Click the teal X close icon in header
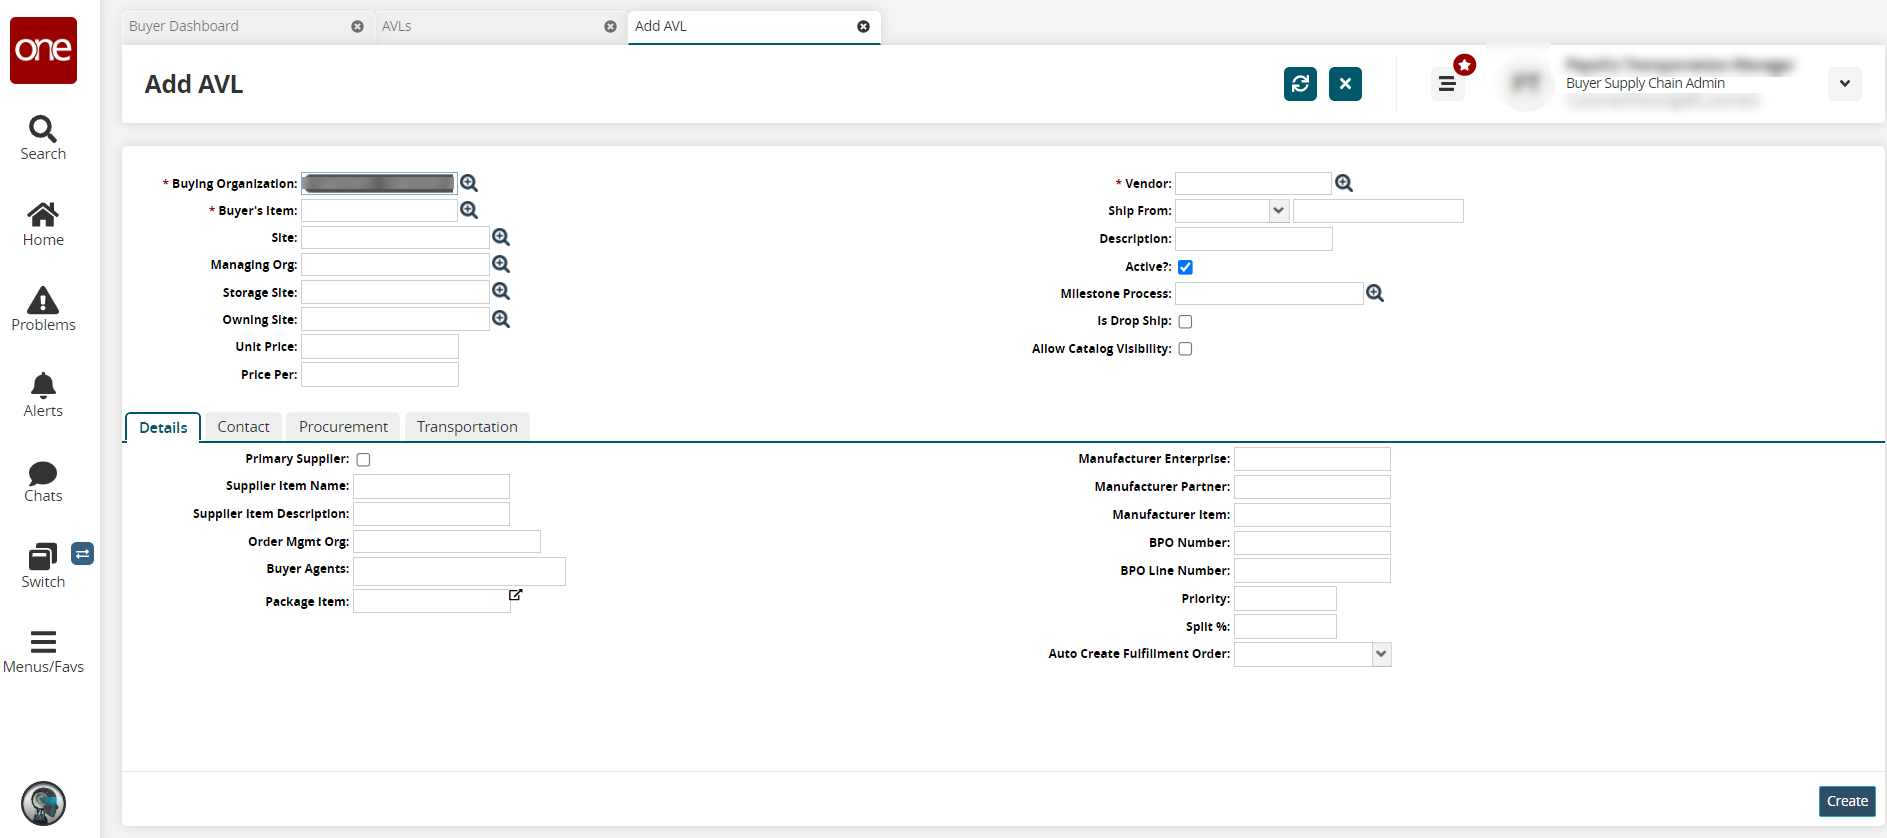The image size is (1887, 838). point(1345,84)
